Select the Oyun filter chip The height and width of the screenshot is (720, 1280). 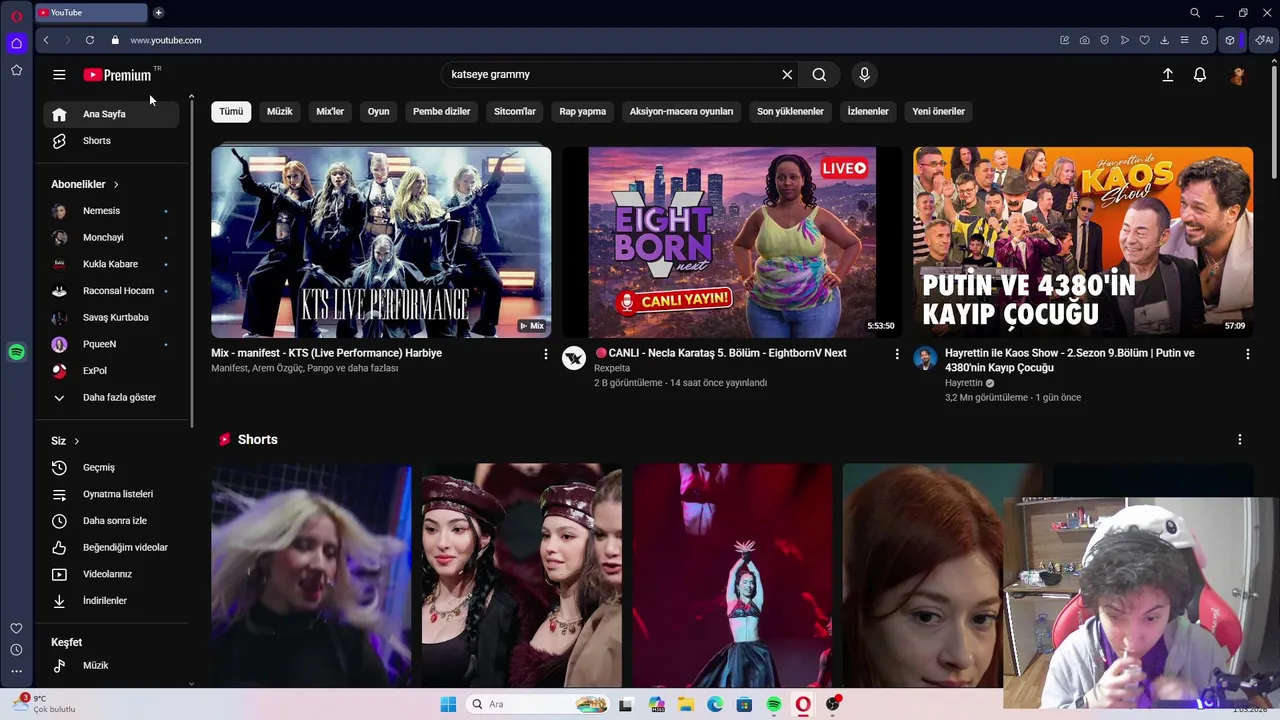[378, 111]
